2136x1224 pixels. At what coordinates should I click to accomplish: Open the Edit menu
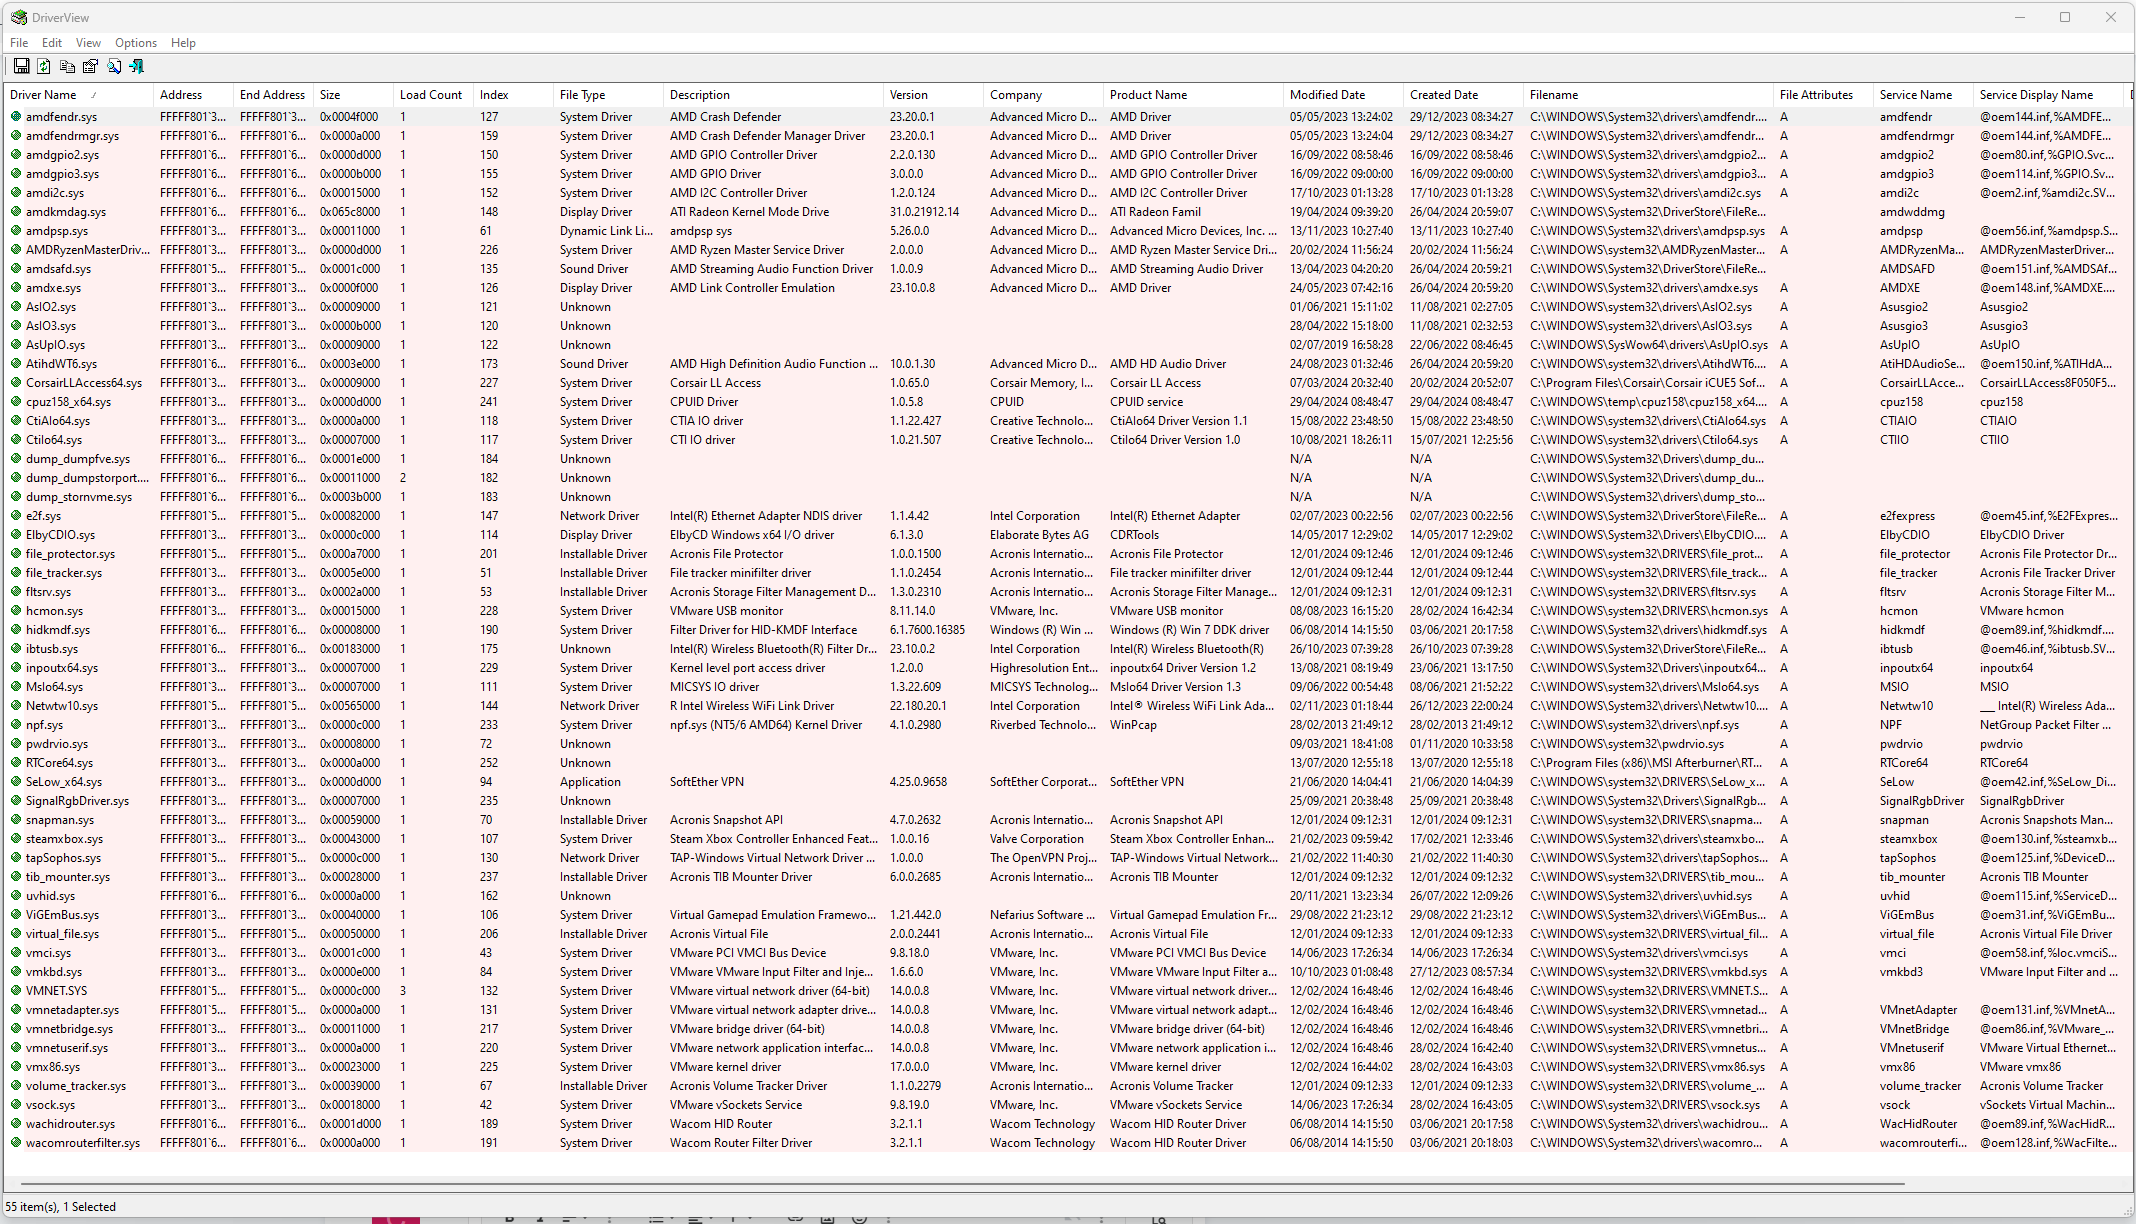[52, 43]
